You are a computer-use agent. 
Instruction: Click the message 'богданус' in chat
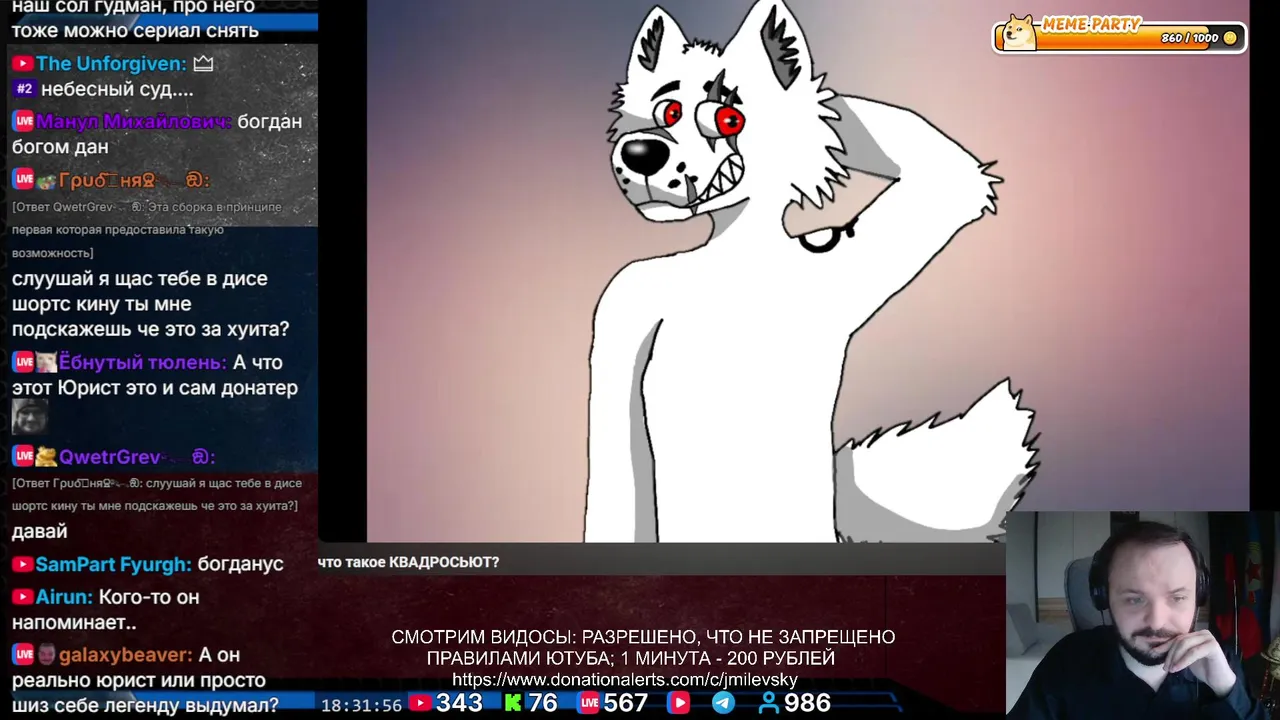(240, 565)
